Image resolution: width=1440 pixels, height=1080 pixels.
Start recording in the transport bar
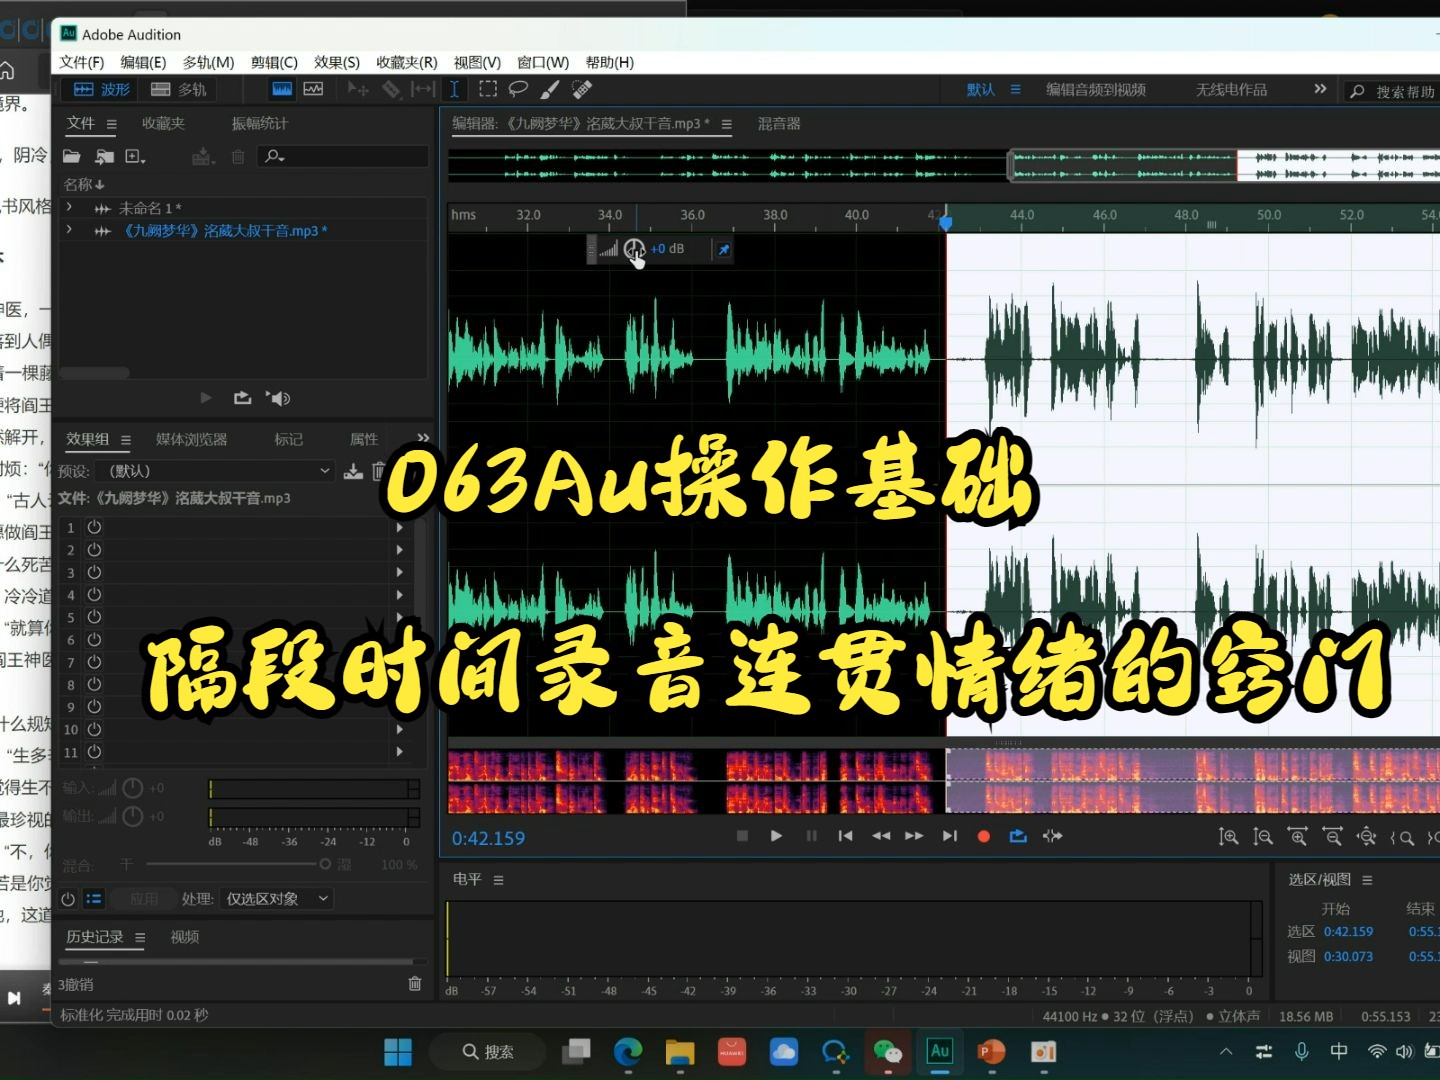tap(983, 836)
